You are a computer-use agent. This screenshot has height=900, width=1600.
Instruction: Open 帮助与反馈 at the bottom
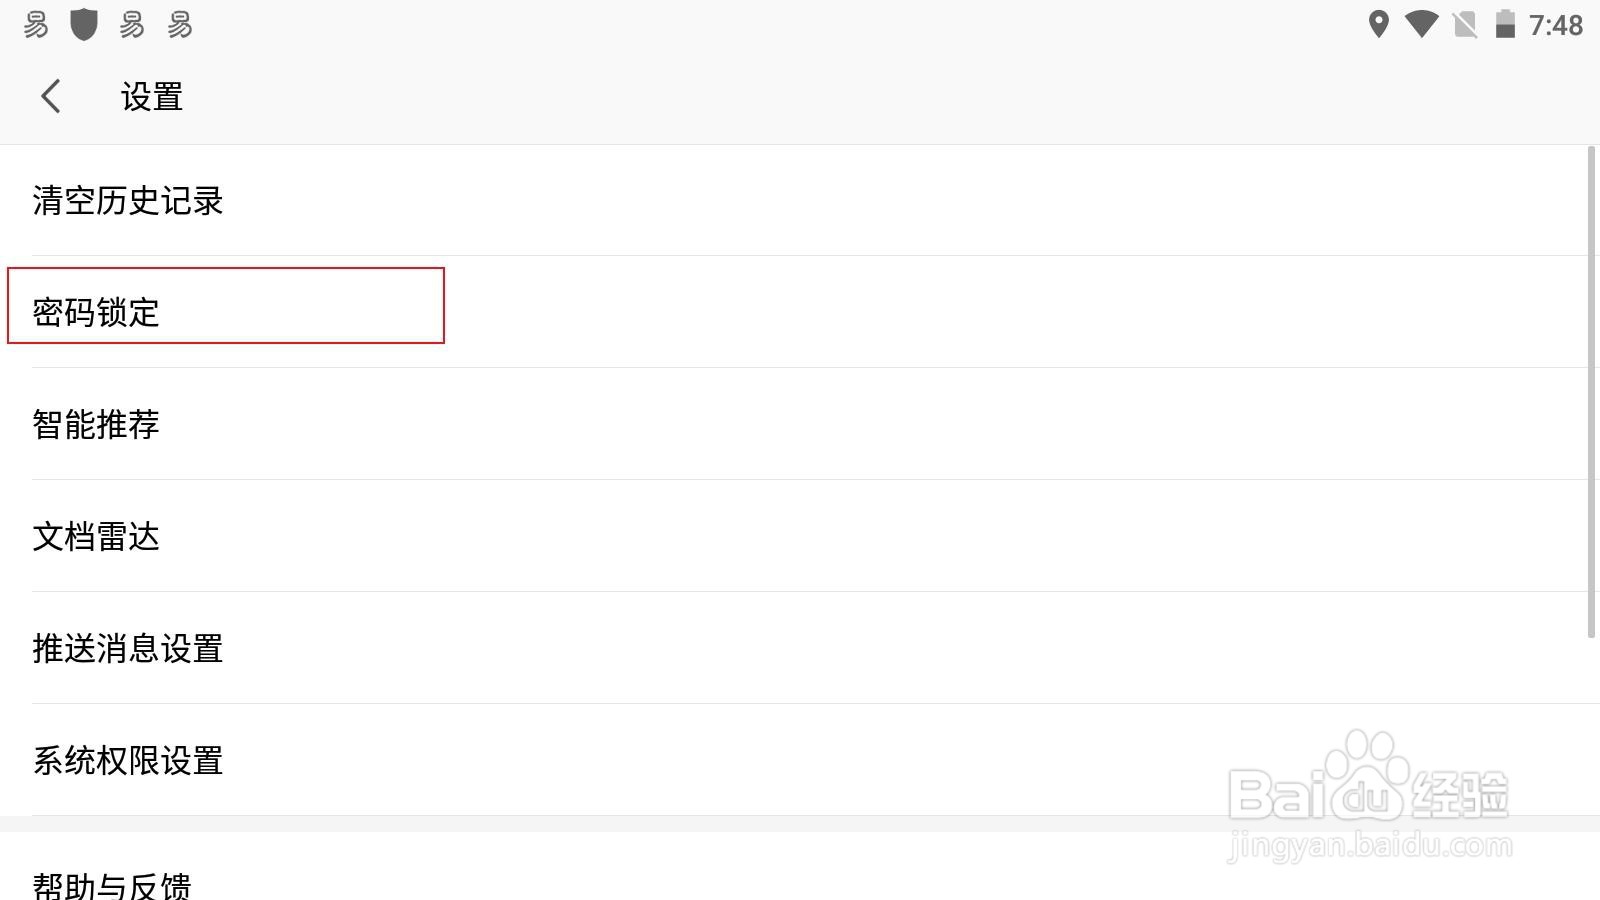(112, 884)
